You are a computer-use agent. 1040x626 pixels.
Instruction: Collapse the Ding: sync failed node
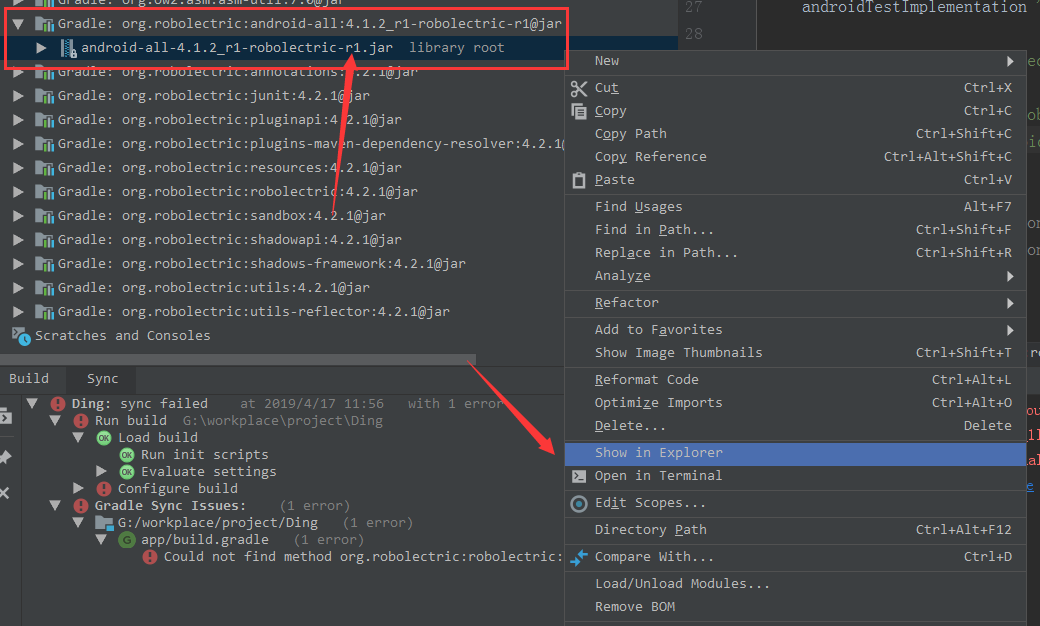click(x=32, y=403)
